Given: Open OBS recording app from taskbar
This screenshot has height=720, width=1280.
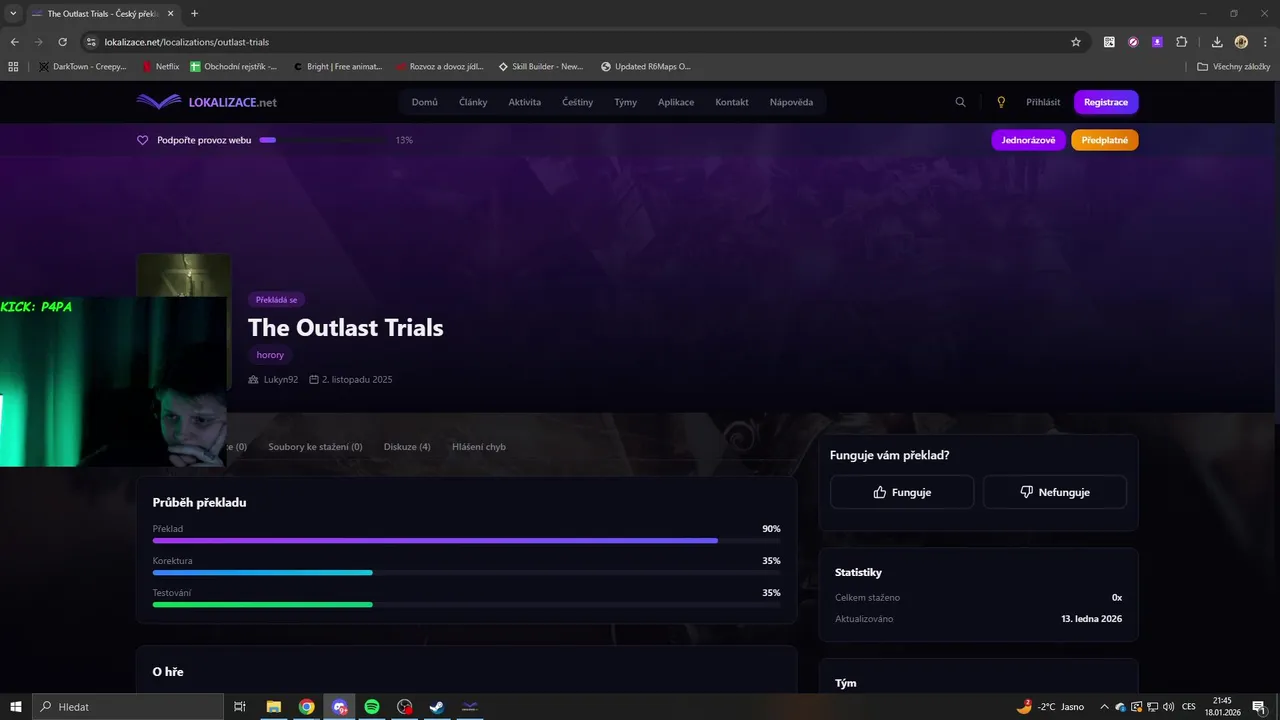Looking at the screenshot, I should tap(404, 707).
